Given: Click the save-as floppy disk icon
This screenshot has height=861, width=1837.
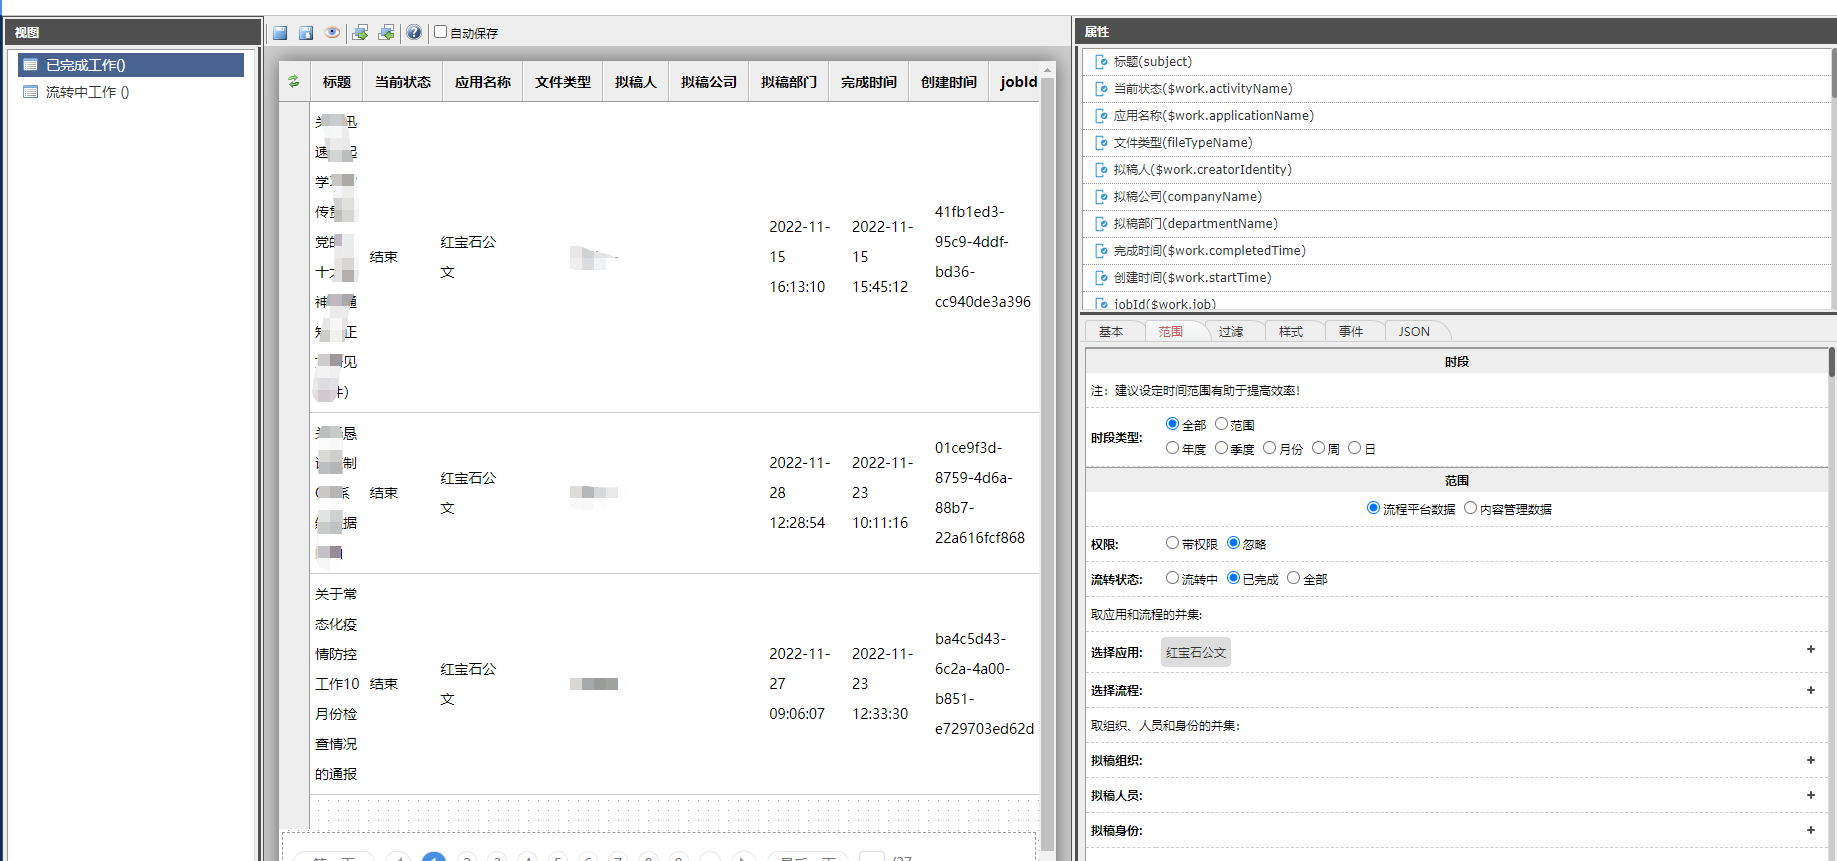Looking at the screenshot, I should pos(306,33).
